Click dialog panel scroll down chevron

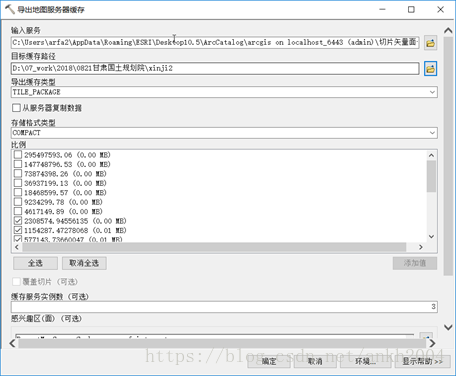448,327
